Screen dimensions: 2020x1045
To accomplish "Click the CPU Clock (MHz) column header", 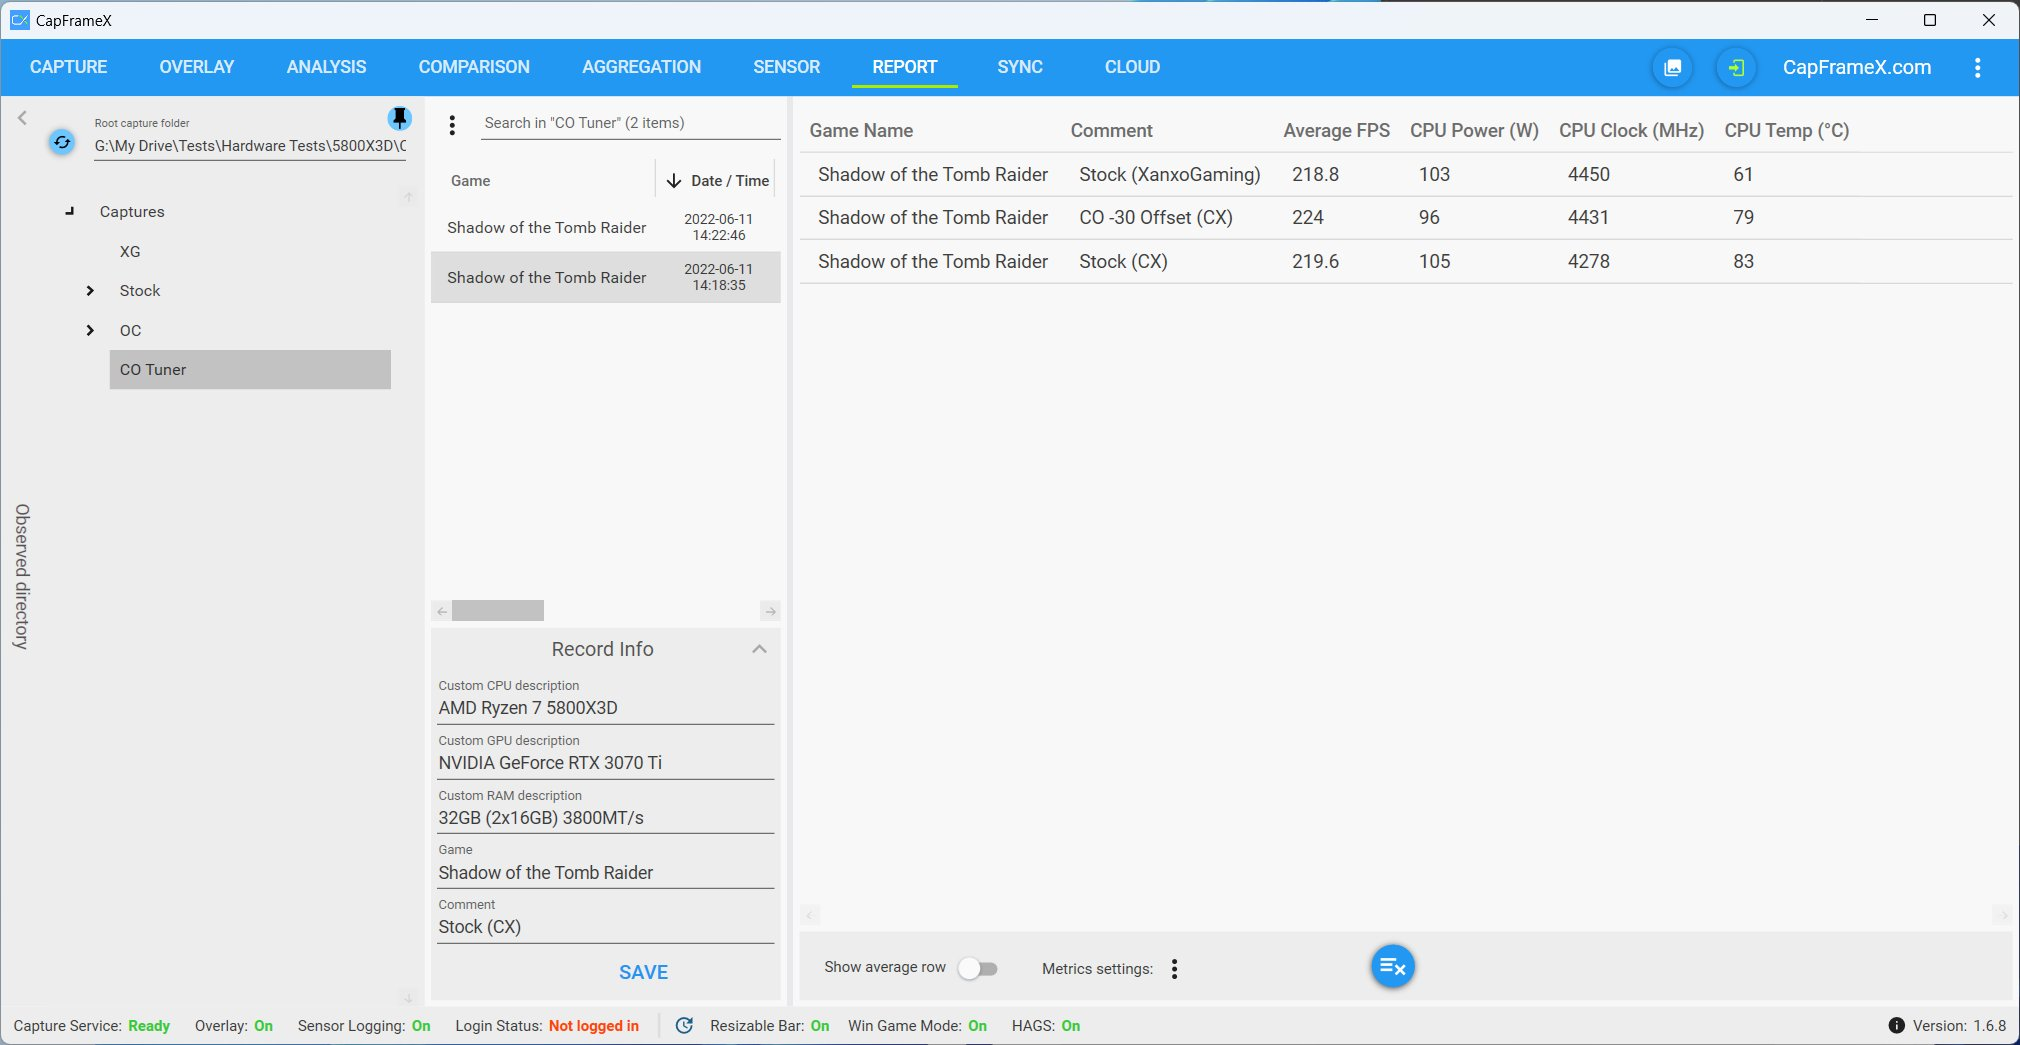I will (x=1631, y=131).
